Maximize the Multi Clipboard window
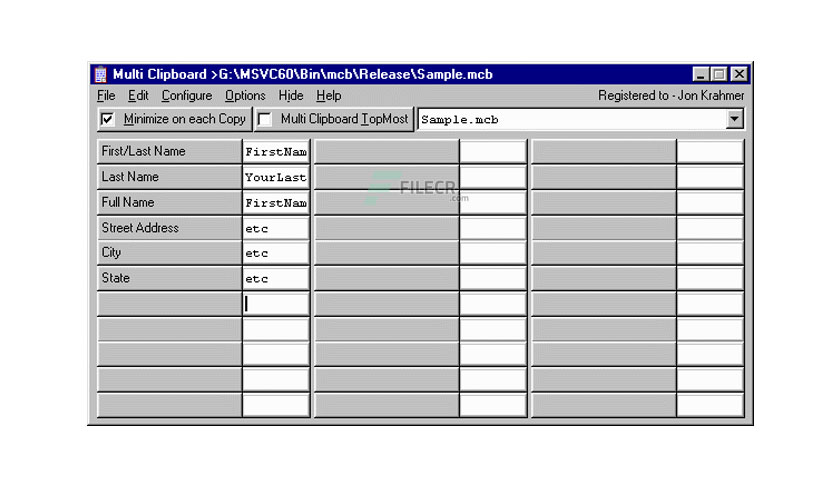Viewport: 836px width, 484px height. (719, 74)
